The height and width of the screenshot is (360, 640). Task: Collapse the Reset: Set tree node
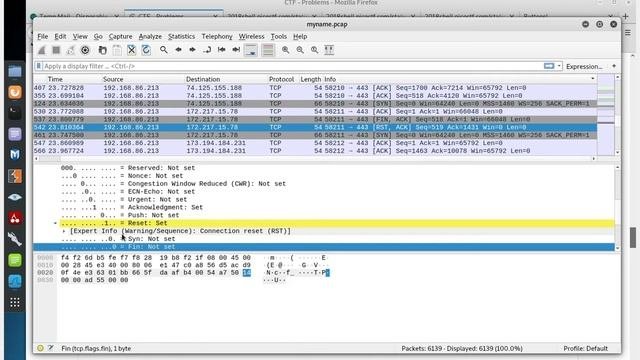(x=56, y=223)
